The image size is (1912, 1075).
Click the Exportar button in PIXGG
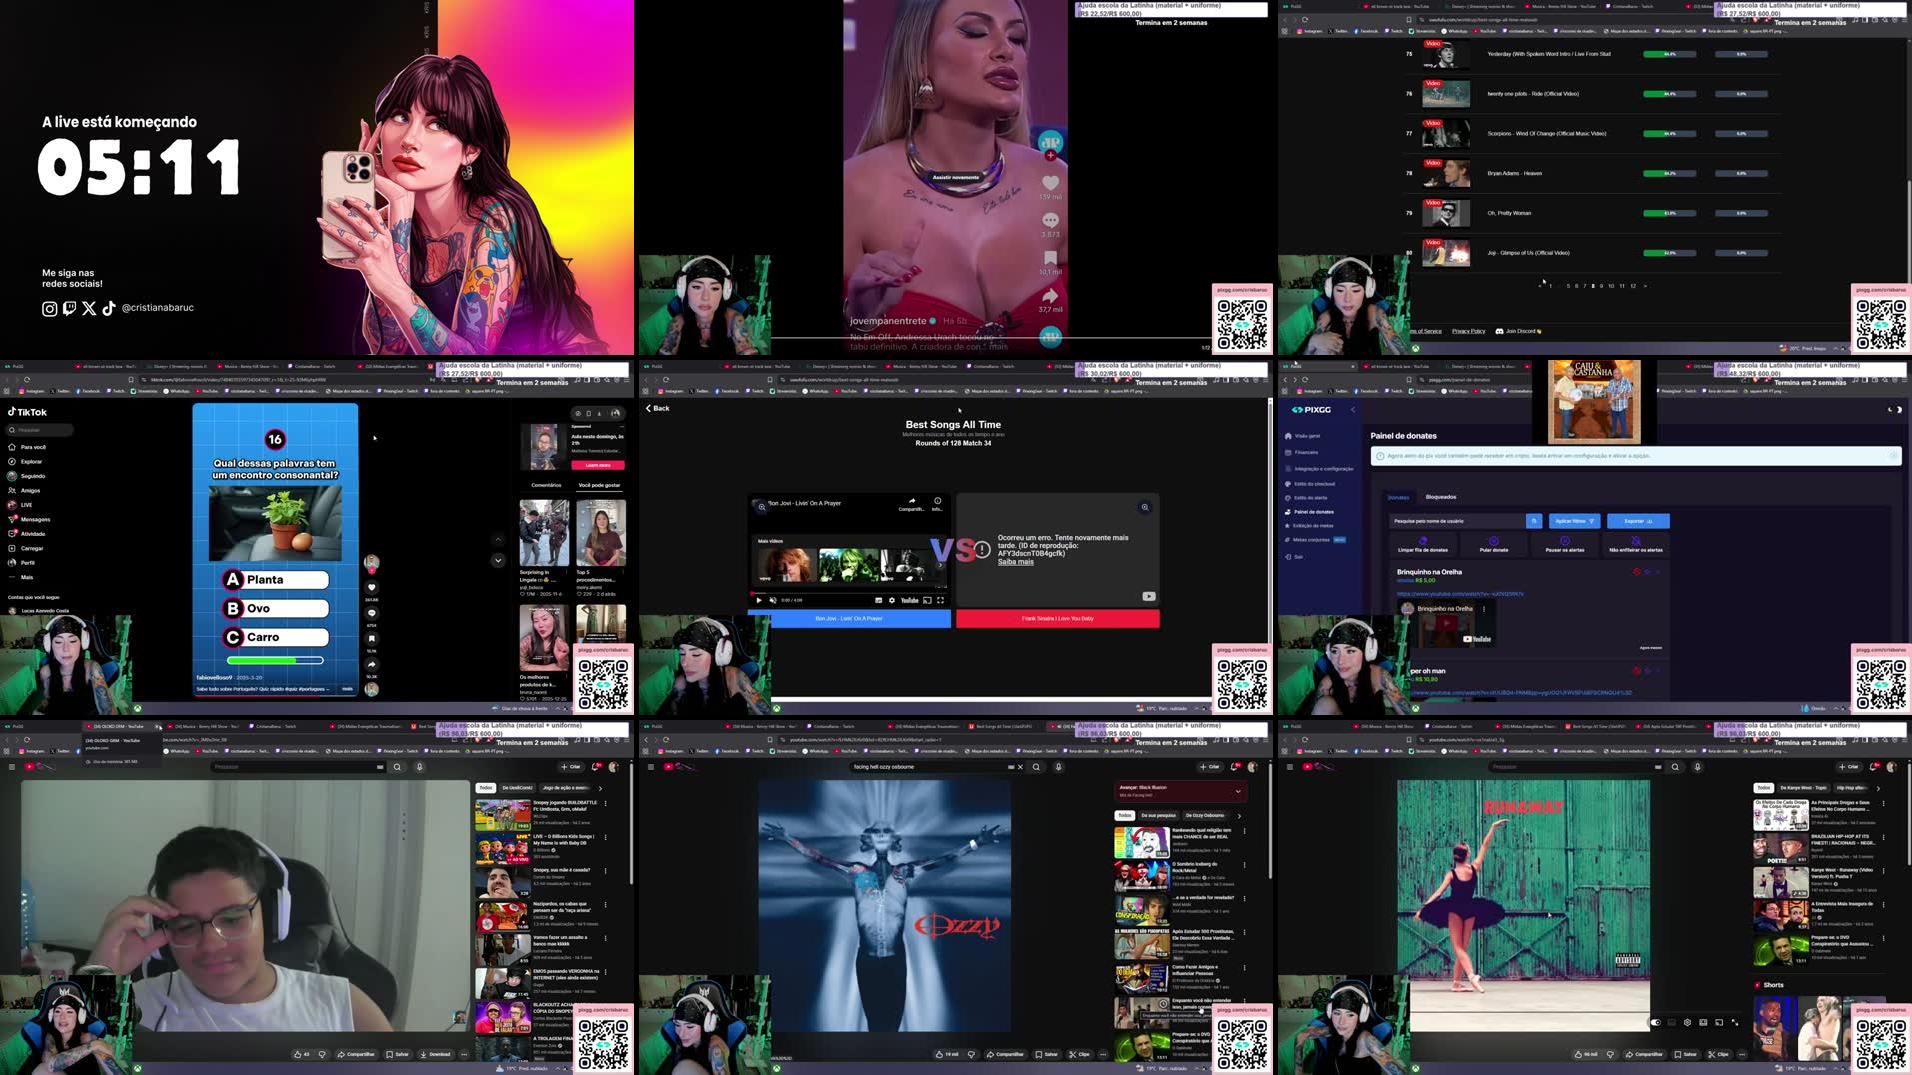tap(1638, 521)
